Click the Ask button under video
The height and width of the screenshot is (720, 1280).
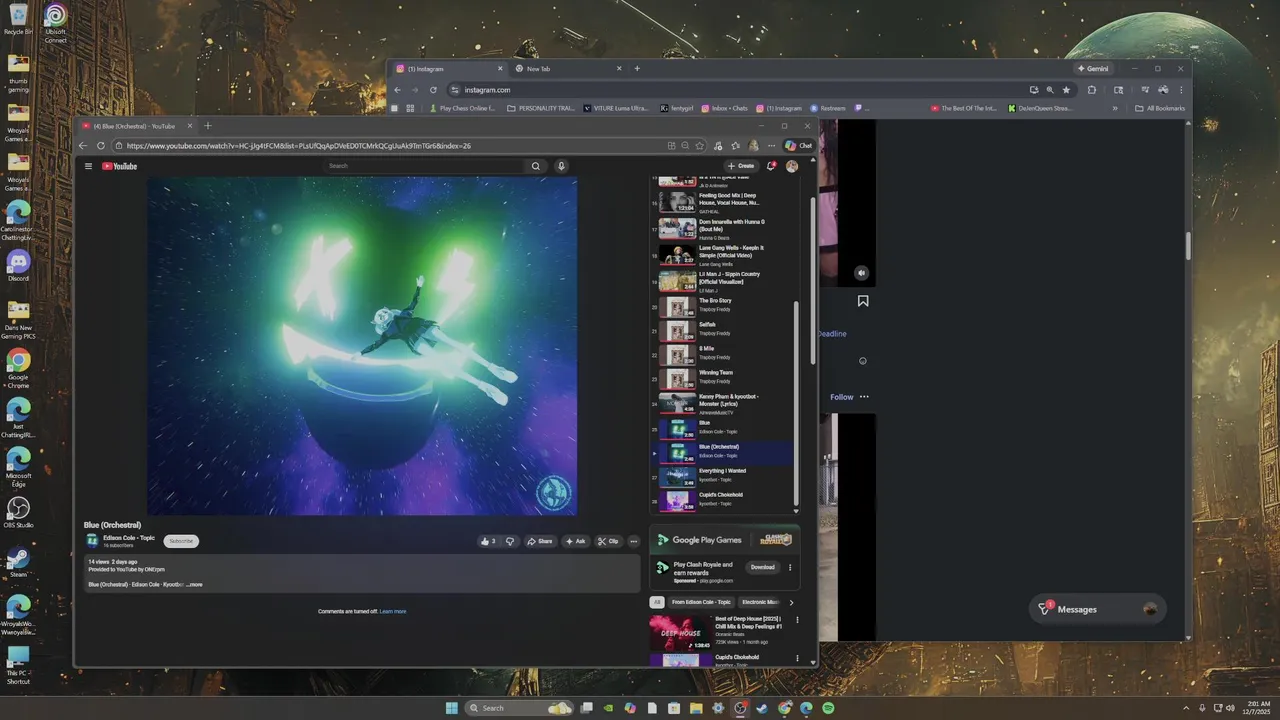pyautogui.click(x=575, y=541)
